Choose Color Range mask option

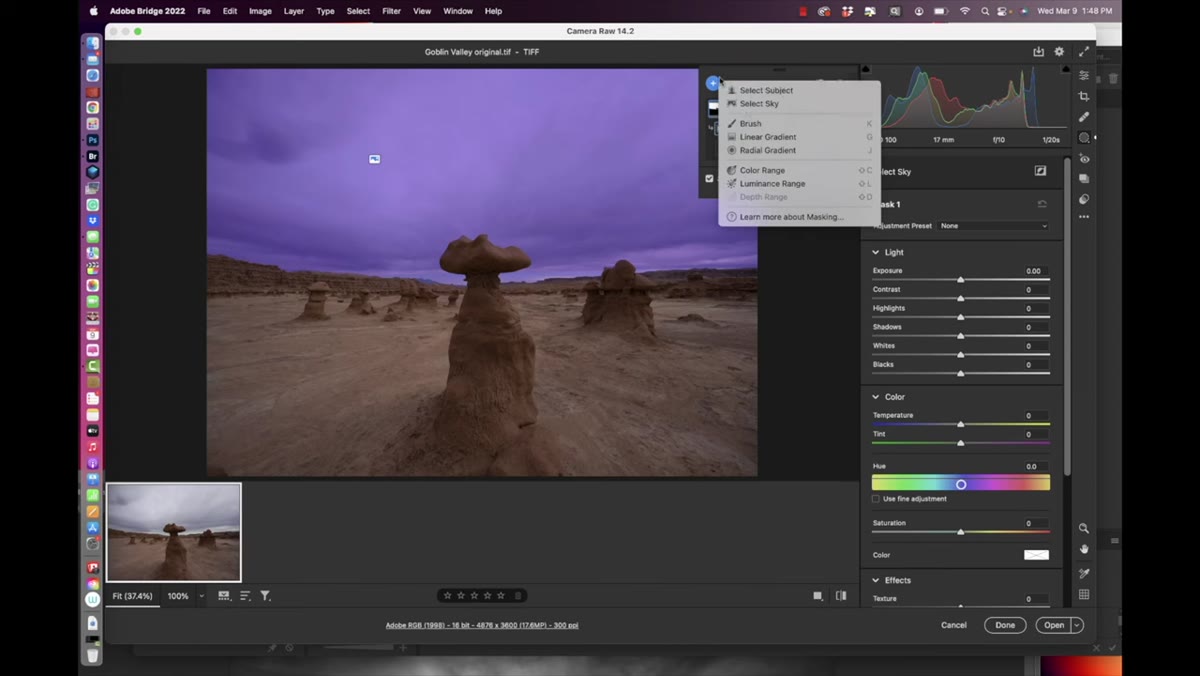[762, 170]
